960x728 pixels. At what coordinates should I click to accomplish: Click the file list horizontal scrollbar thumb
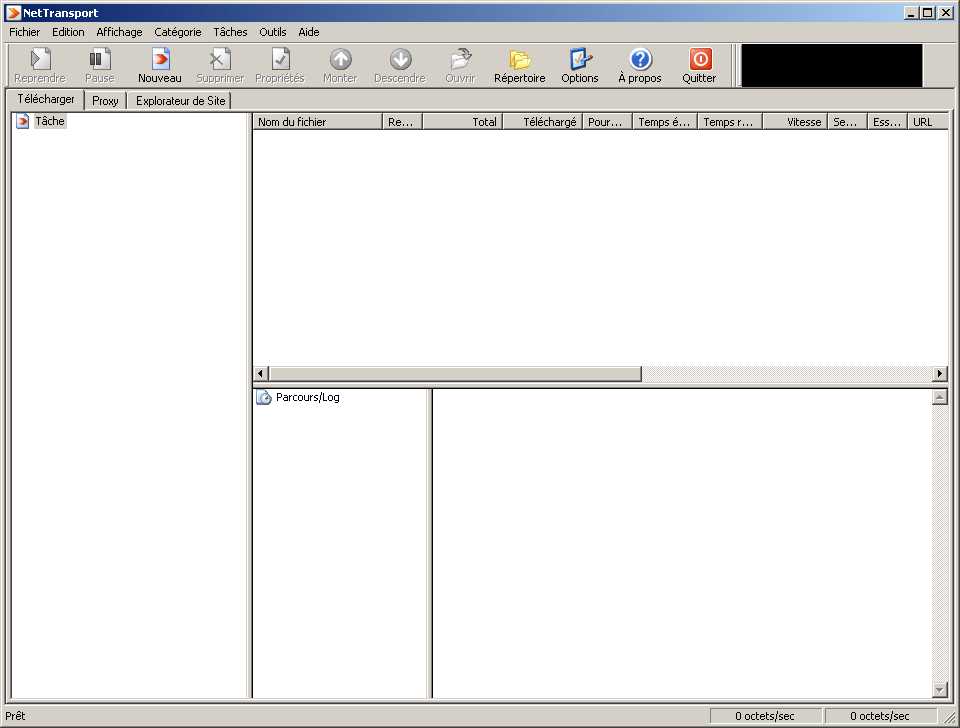click(455, 373)
